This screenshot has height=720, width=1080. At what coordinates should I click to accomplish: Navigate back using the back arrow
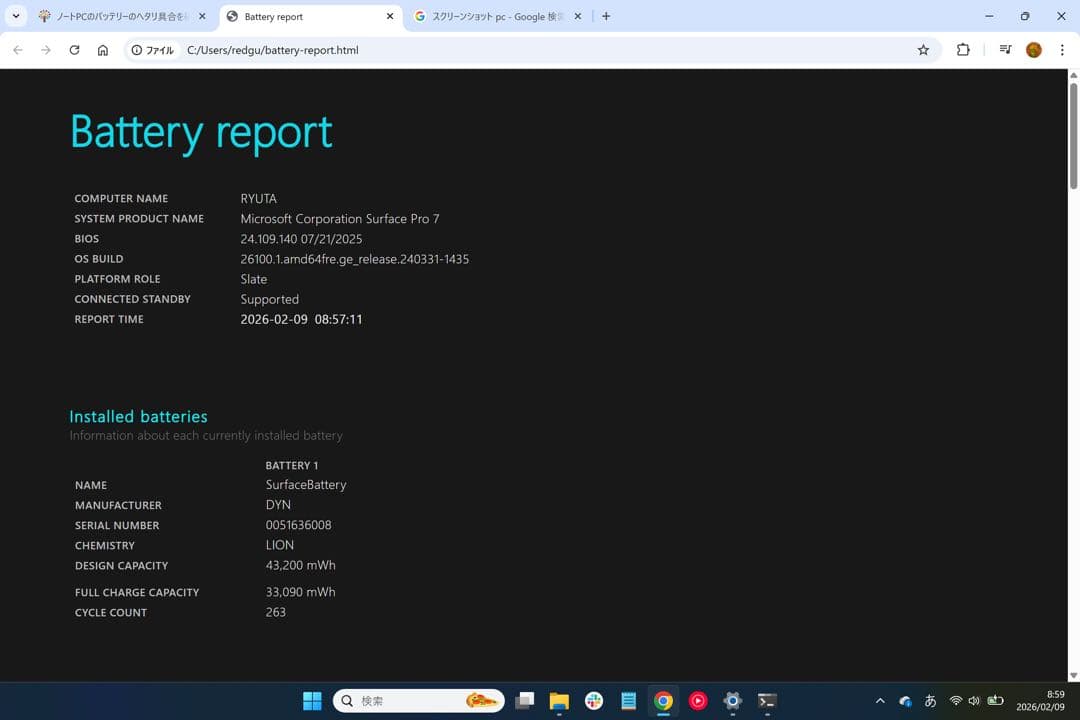click(17, 49)
